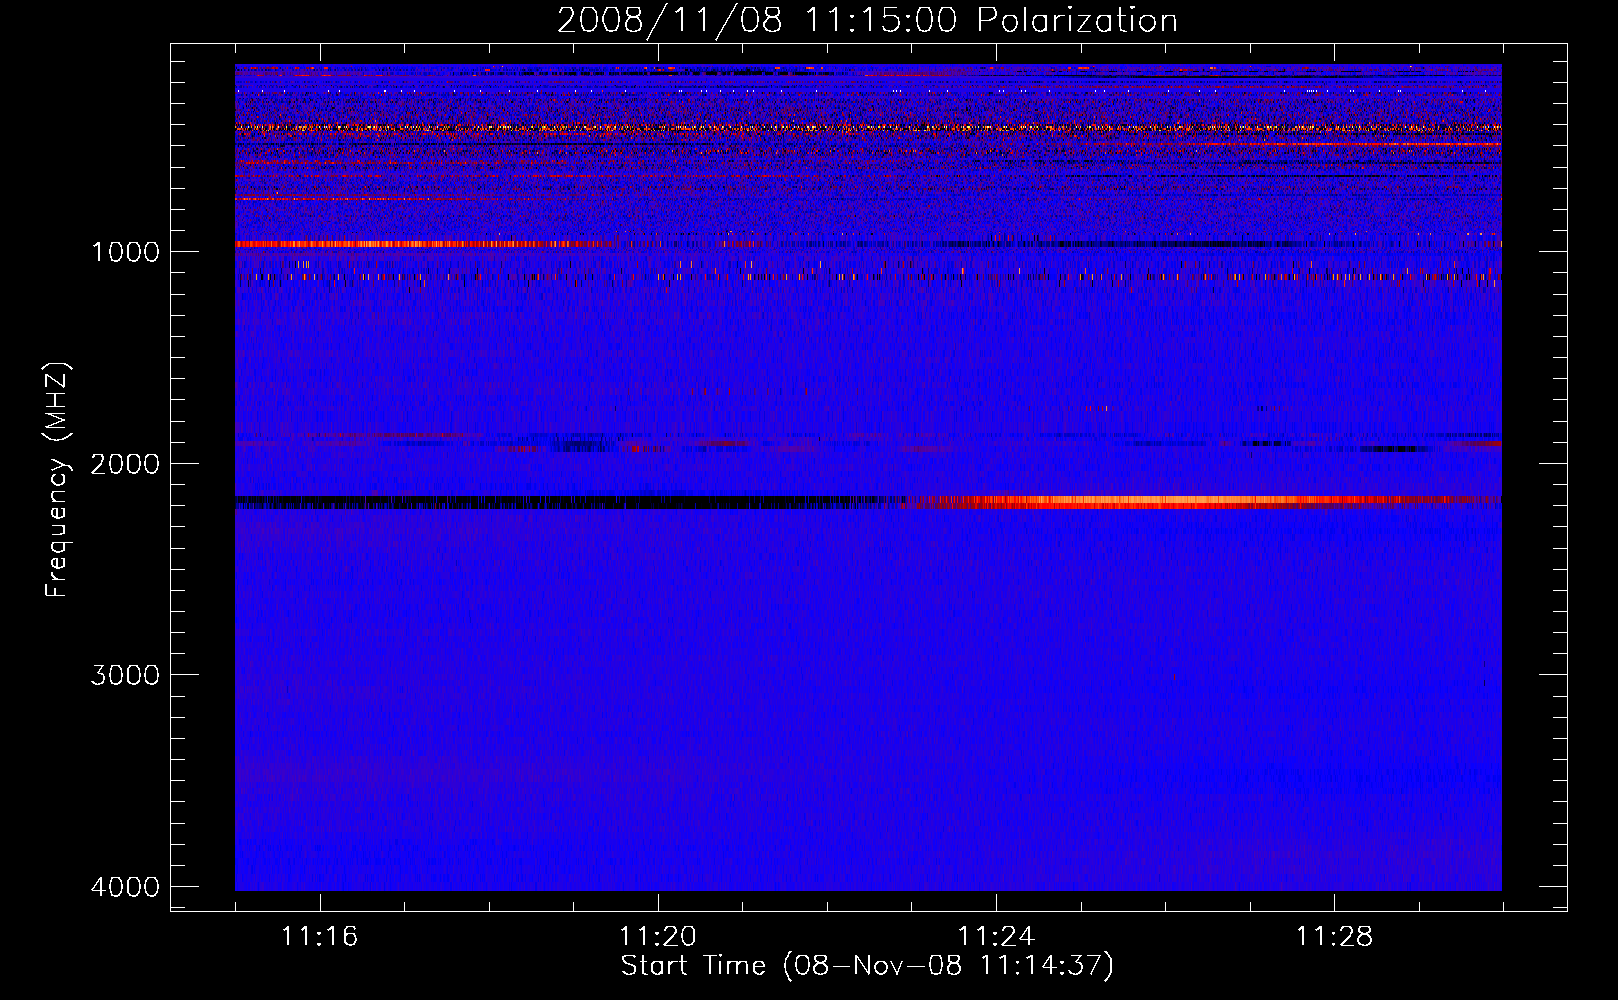Click the 11:24 time tick label
This screenshot has width=1618, height=1000.
pos(996,936)
